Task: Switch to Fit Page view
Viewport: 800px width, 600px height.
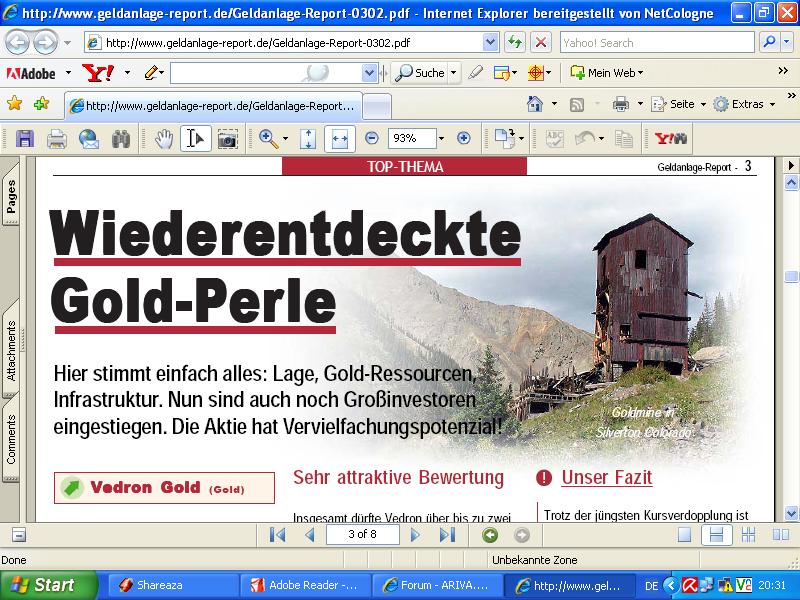Action: [308, 138]
